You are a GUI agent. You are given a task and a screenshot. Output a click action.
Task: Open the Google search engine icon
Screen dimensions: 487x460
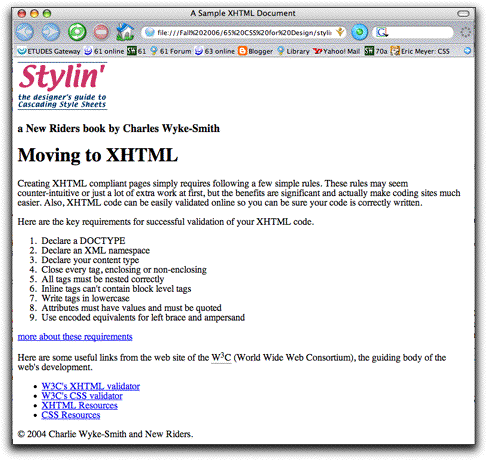coord(382,32)
